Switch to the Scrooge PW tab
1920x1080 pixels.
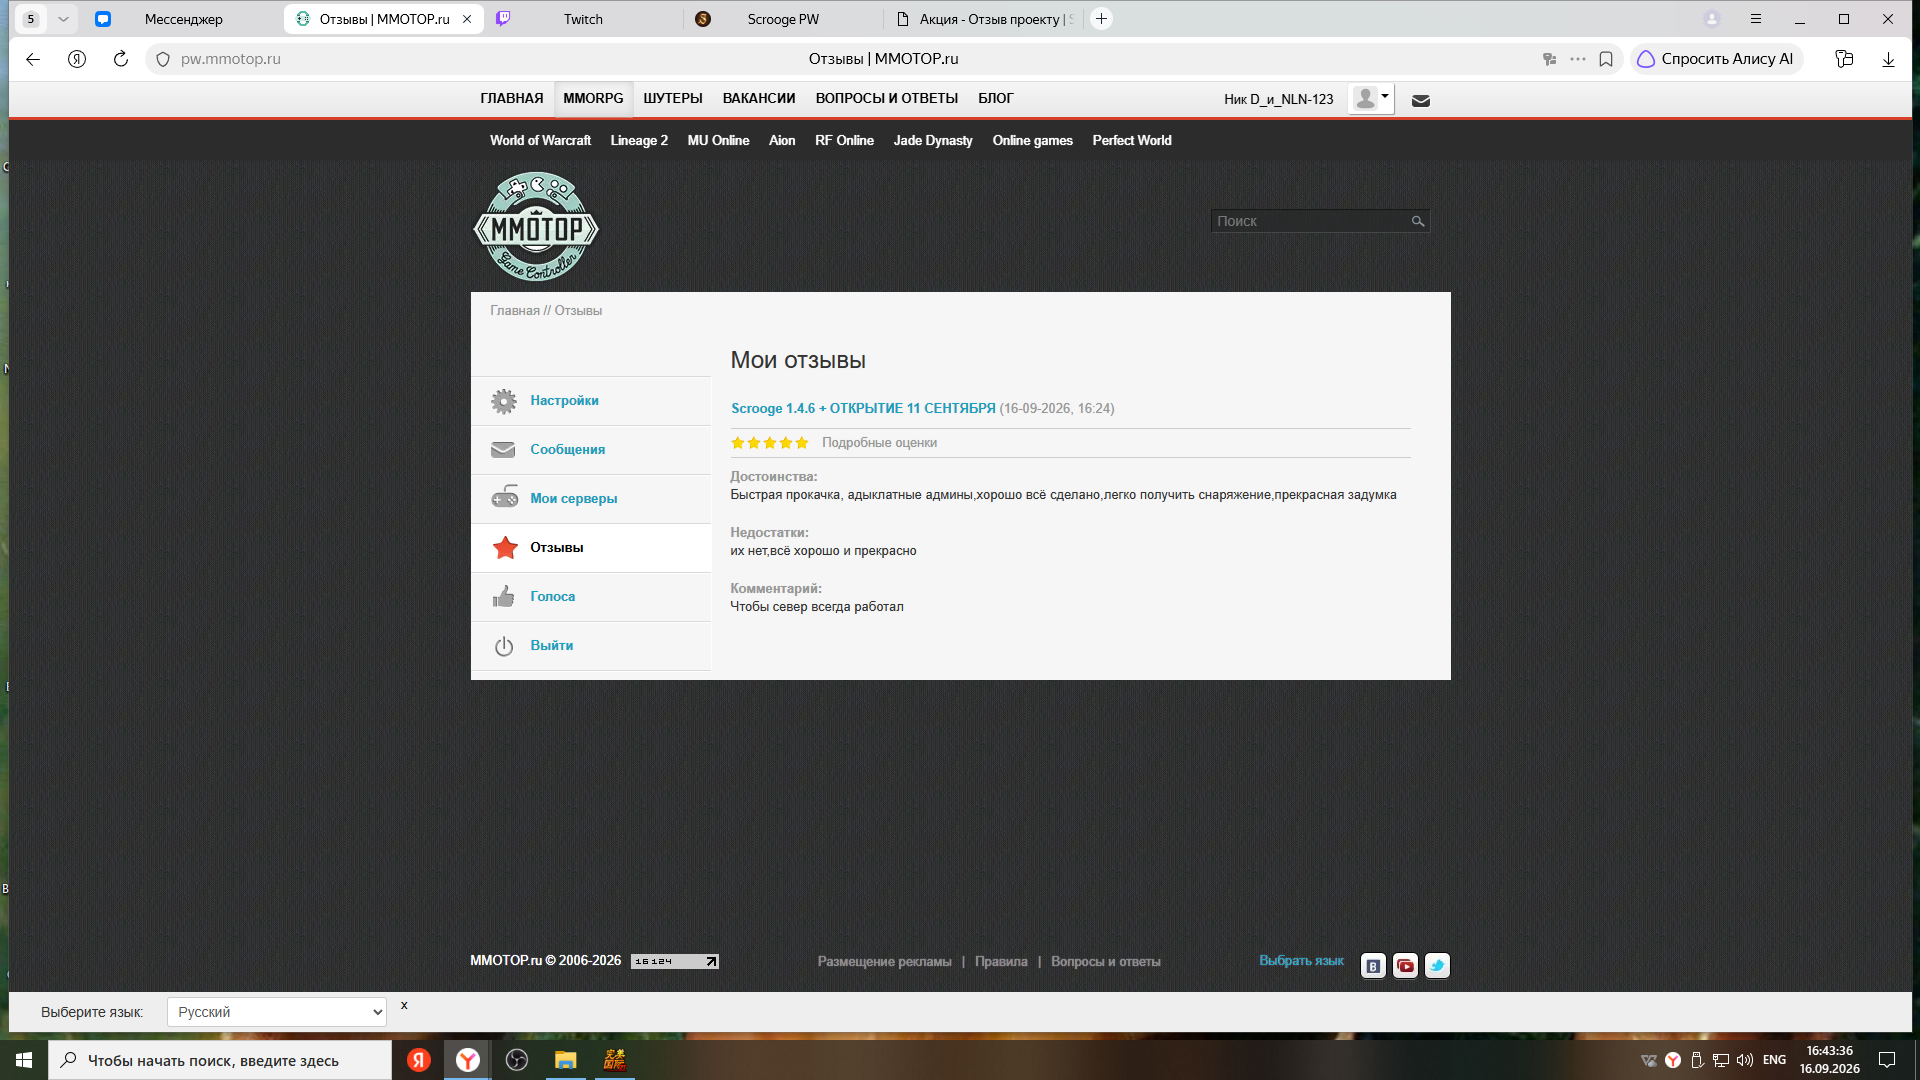click(783, 19)
